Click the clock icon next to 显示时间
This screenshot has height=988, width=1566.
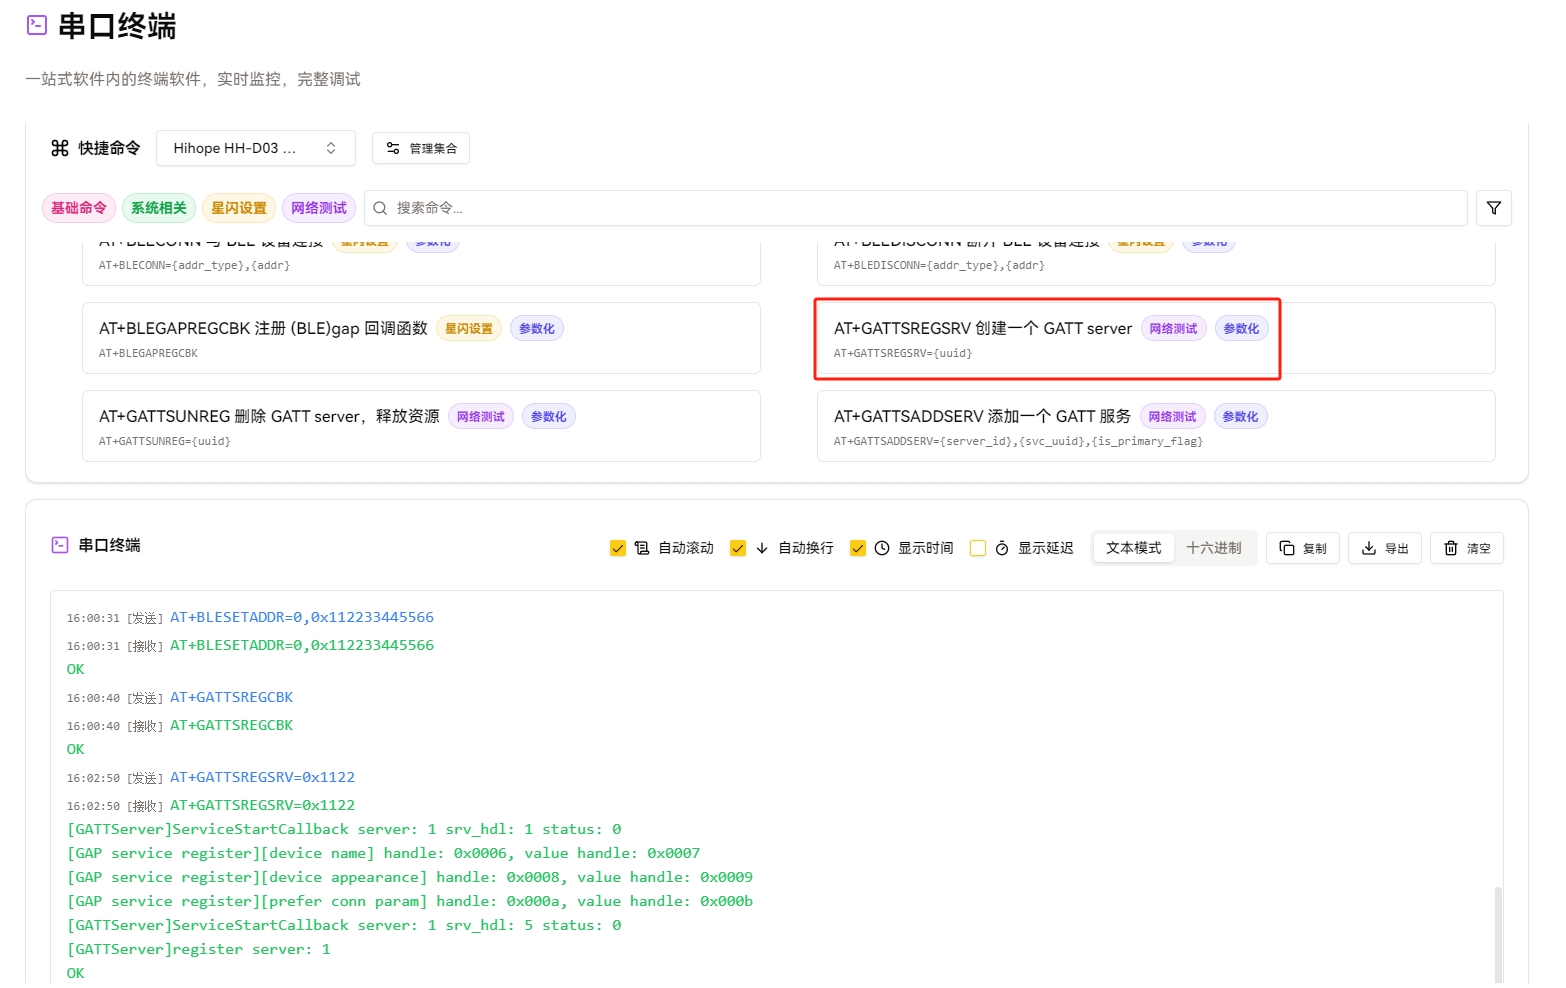(x=882, y=548)
